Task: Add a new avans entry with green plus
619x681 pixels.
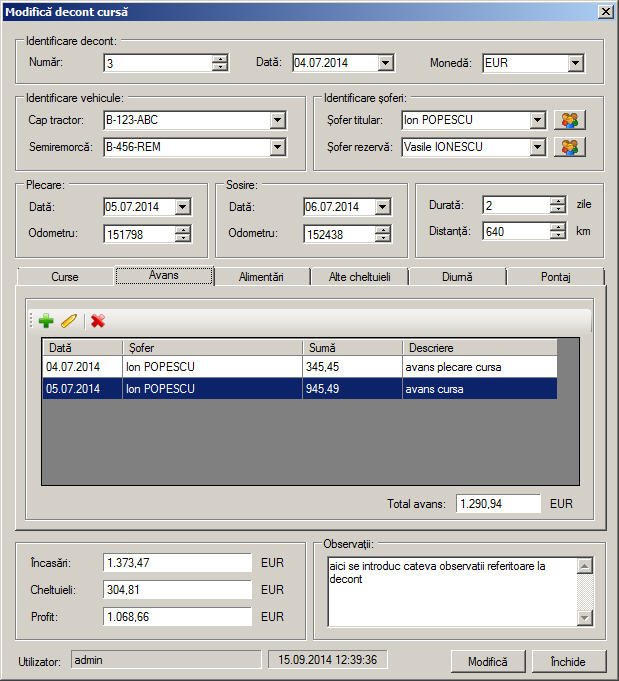Action: click(46, 321)
